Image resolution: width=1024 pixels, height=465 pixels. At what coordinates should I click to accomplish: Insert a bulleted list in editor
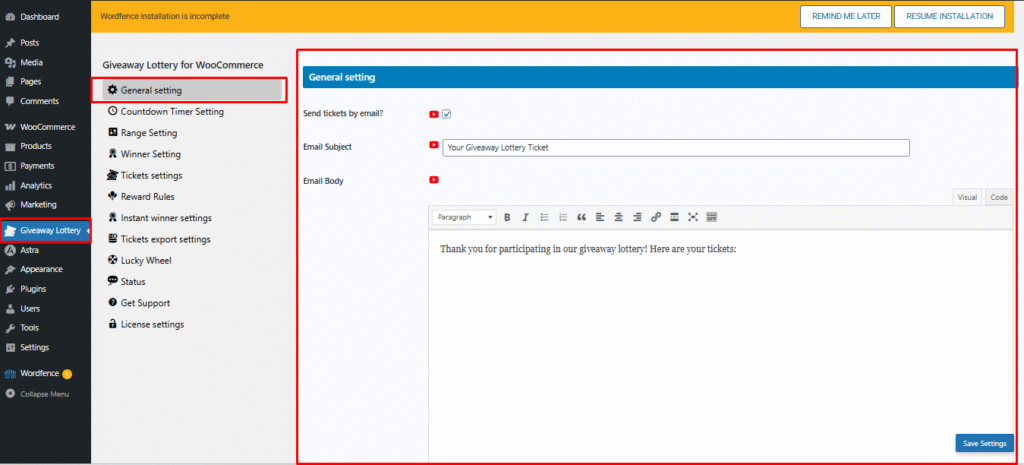click(544, 217)
